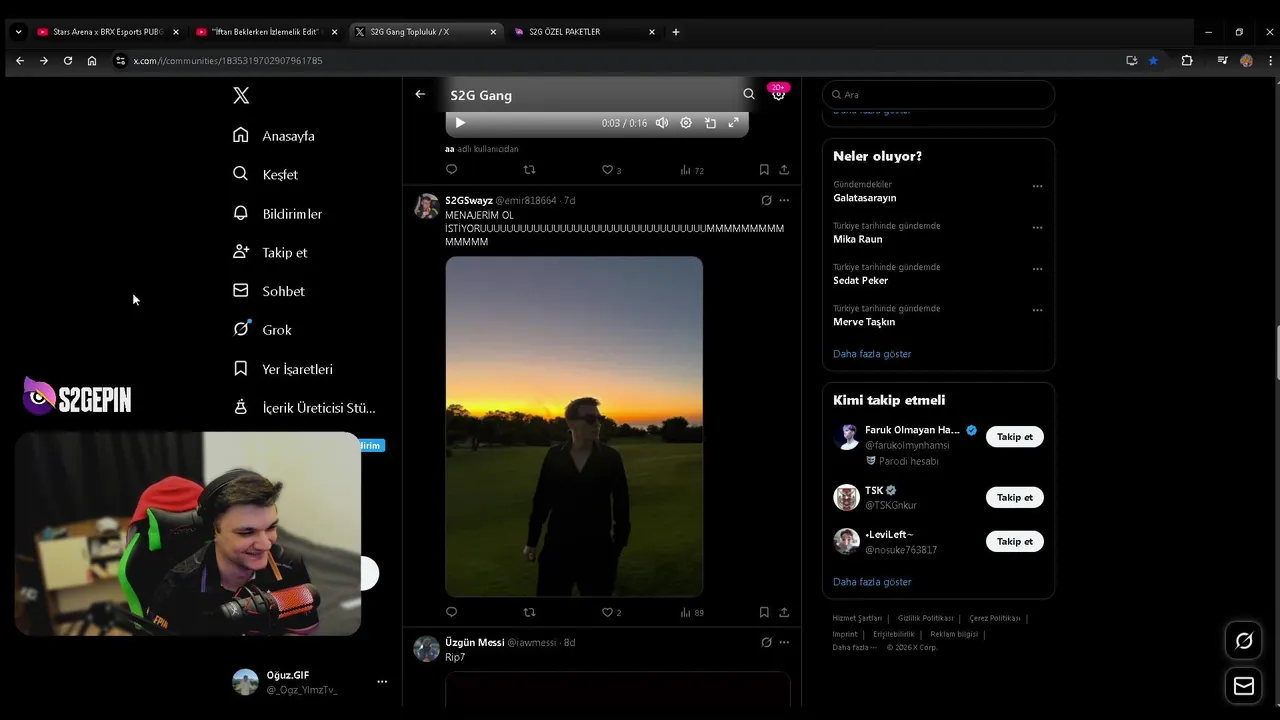Open S2GSwayz username link
Screen dimensions: 1280x720
coord(469,200)
